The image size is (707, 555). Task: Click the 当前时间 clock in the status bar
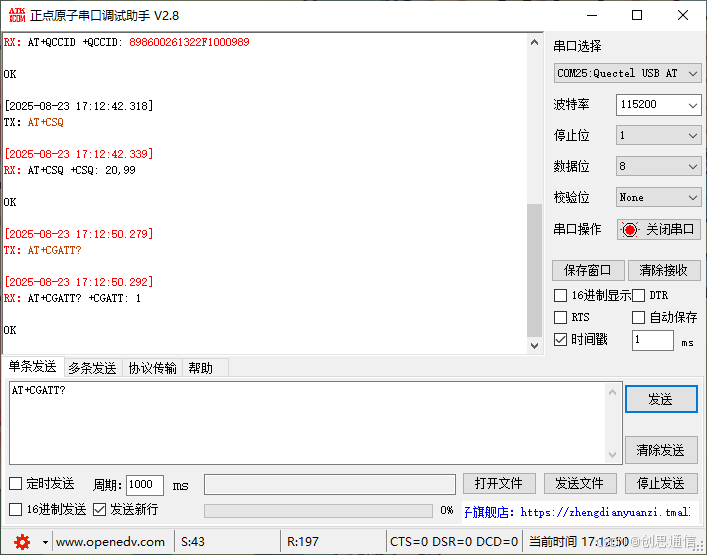pos(579,542)
